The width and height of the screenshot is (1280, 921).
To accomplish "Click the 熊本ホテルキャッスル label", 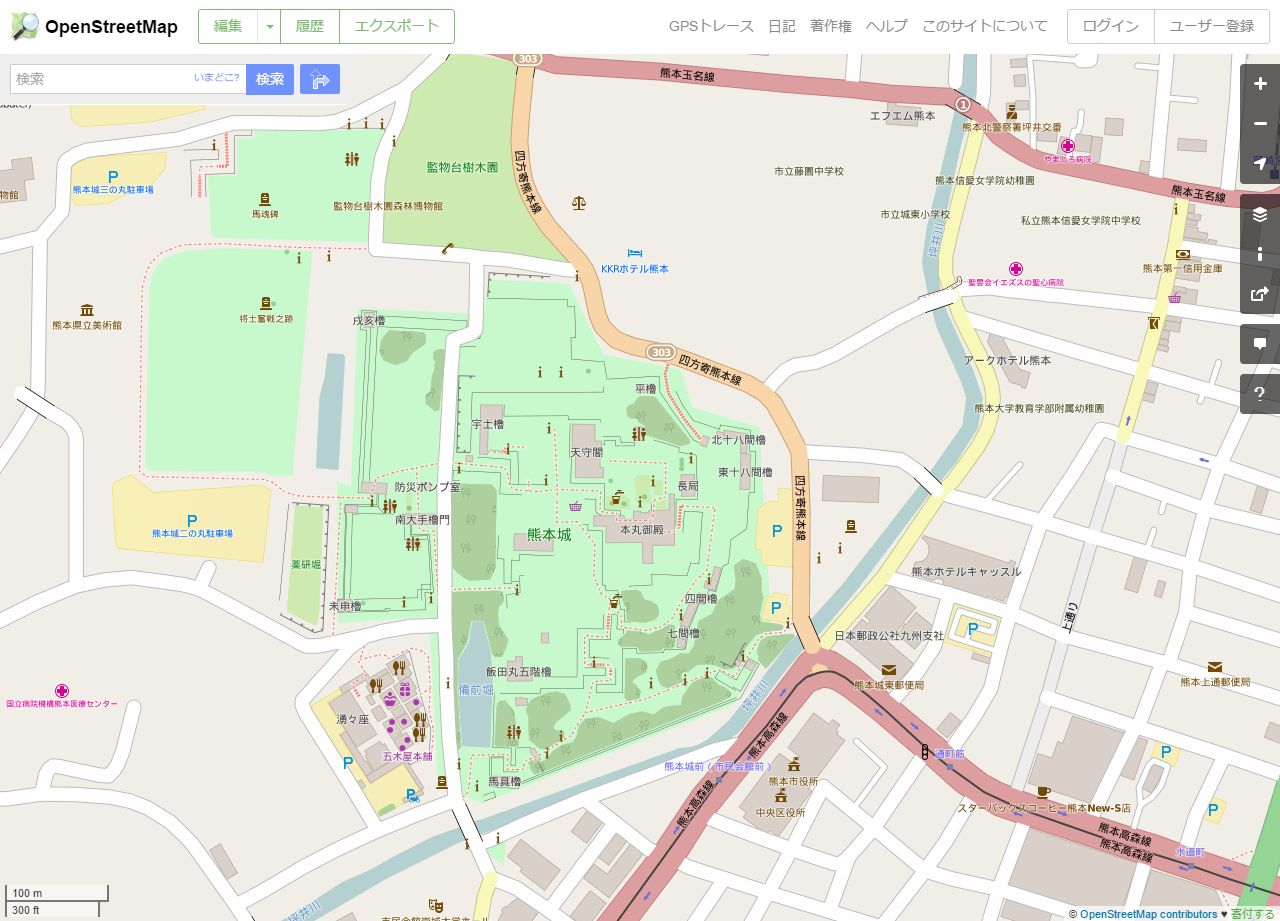I will (x=966, y=572).
